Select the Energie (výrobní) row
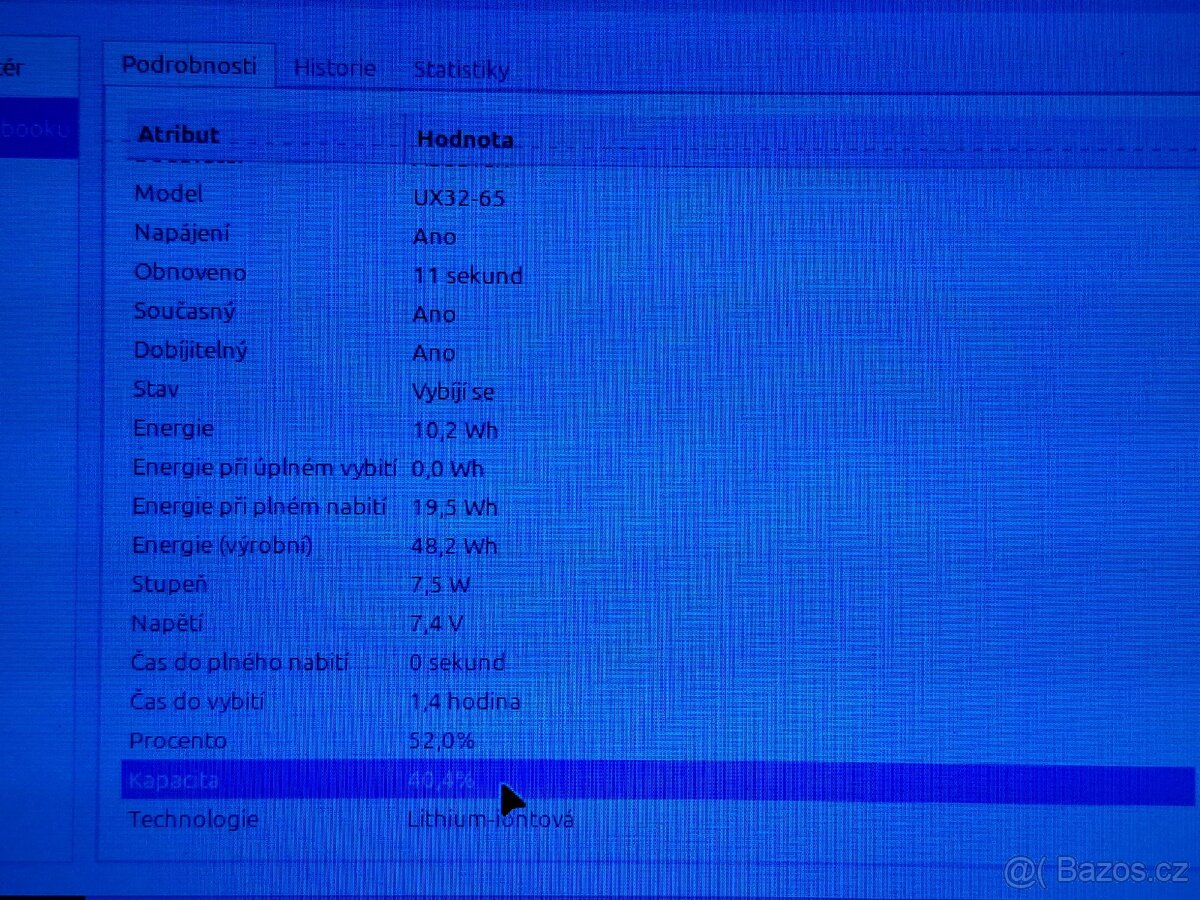 222,545
